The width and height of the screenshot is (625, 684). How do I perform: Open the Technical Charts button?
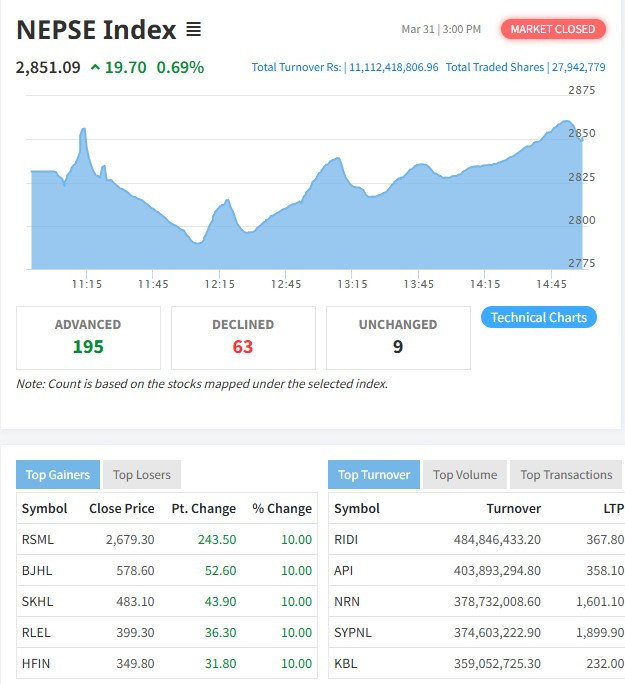(539, 317)
